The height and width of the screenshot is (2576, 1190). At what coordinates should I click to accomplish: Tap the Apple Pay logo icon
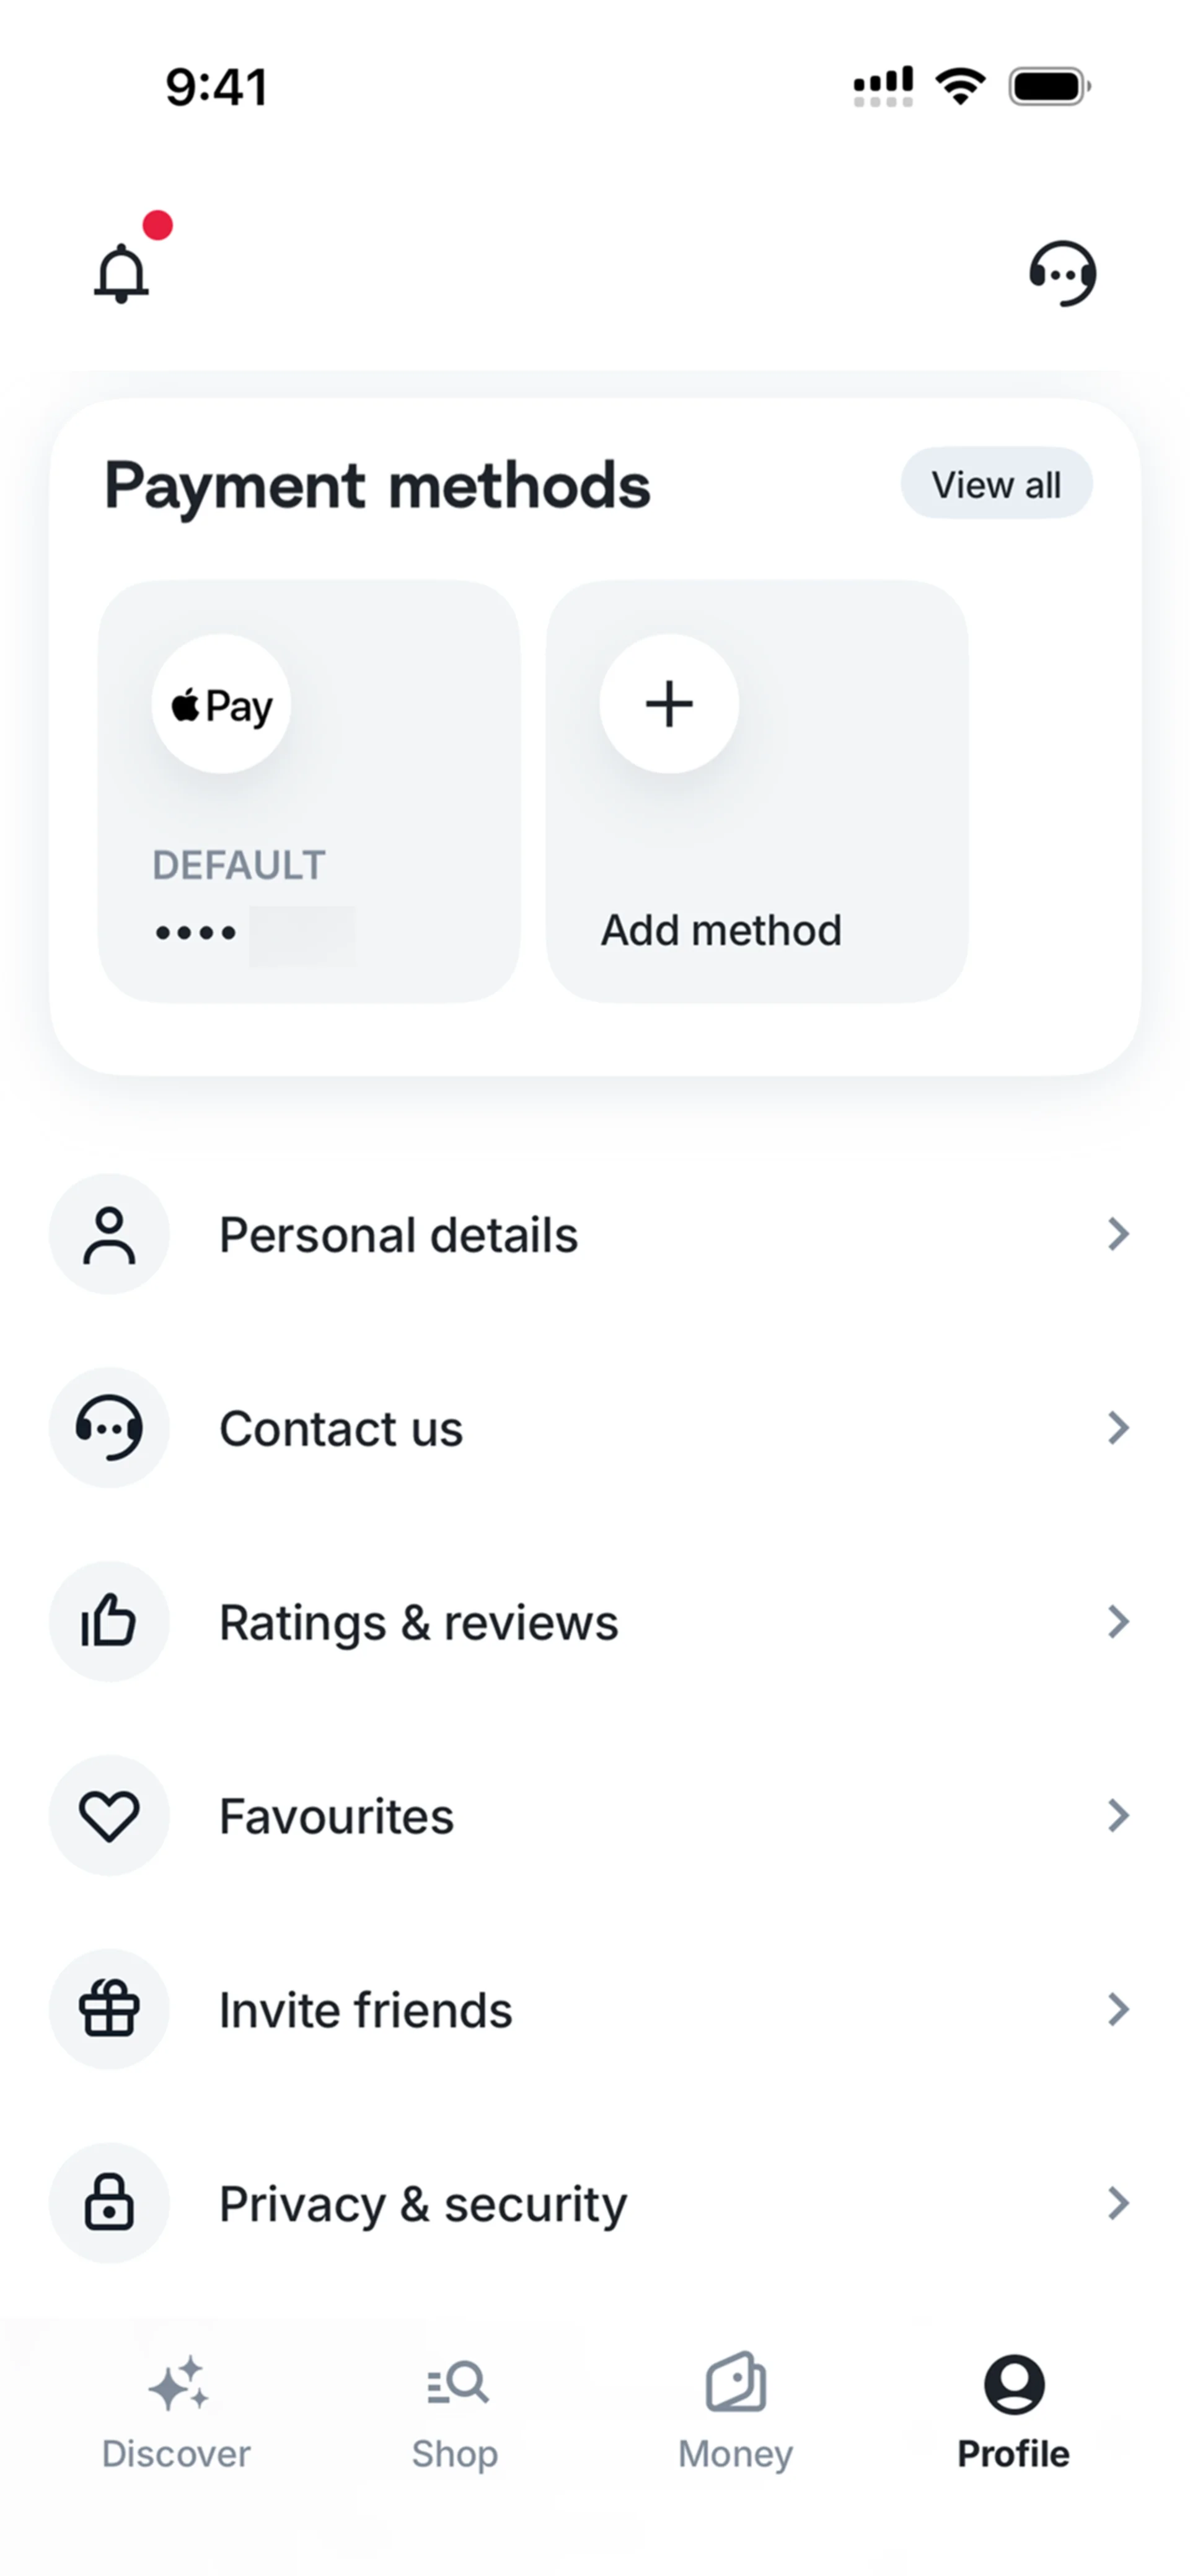coord(221,705)
